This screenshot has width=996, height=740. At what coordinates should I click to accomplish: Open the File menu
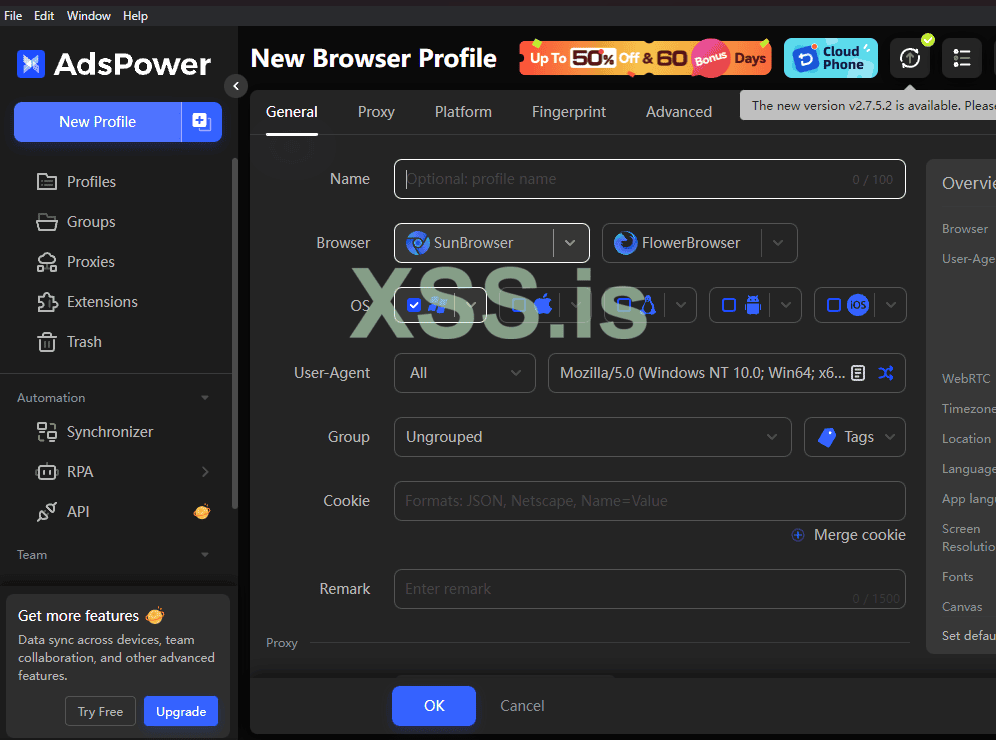tap(13, 16)
